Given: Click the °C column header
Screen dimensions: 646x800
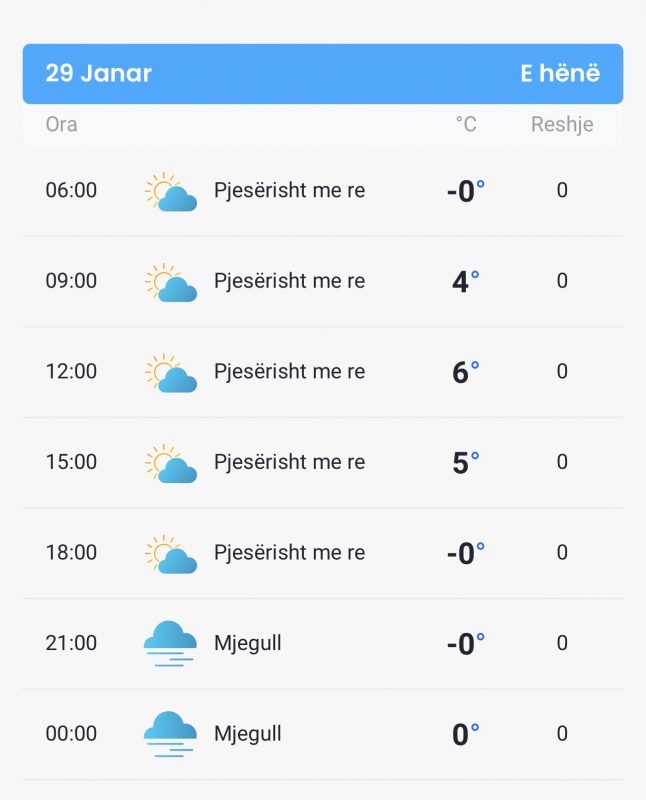Looking at the screenshot, I should (x=466, y=124).
